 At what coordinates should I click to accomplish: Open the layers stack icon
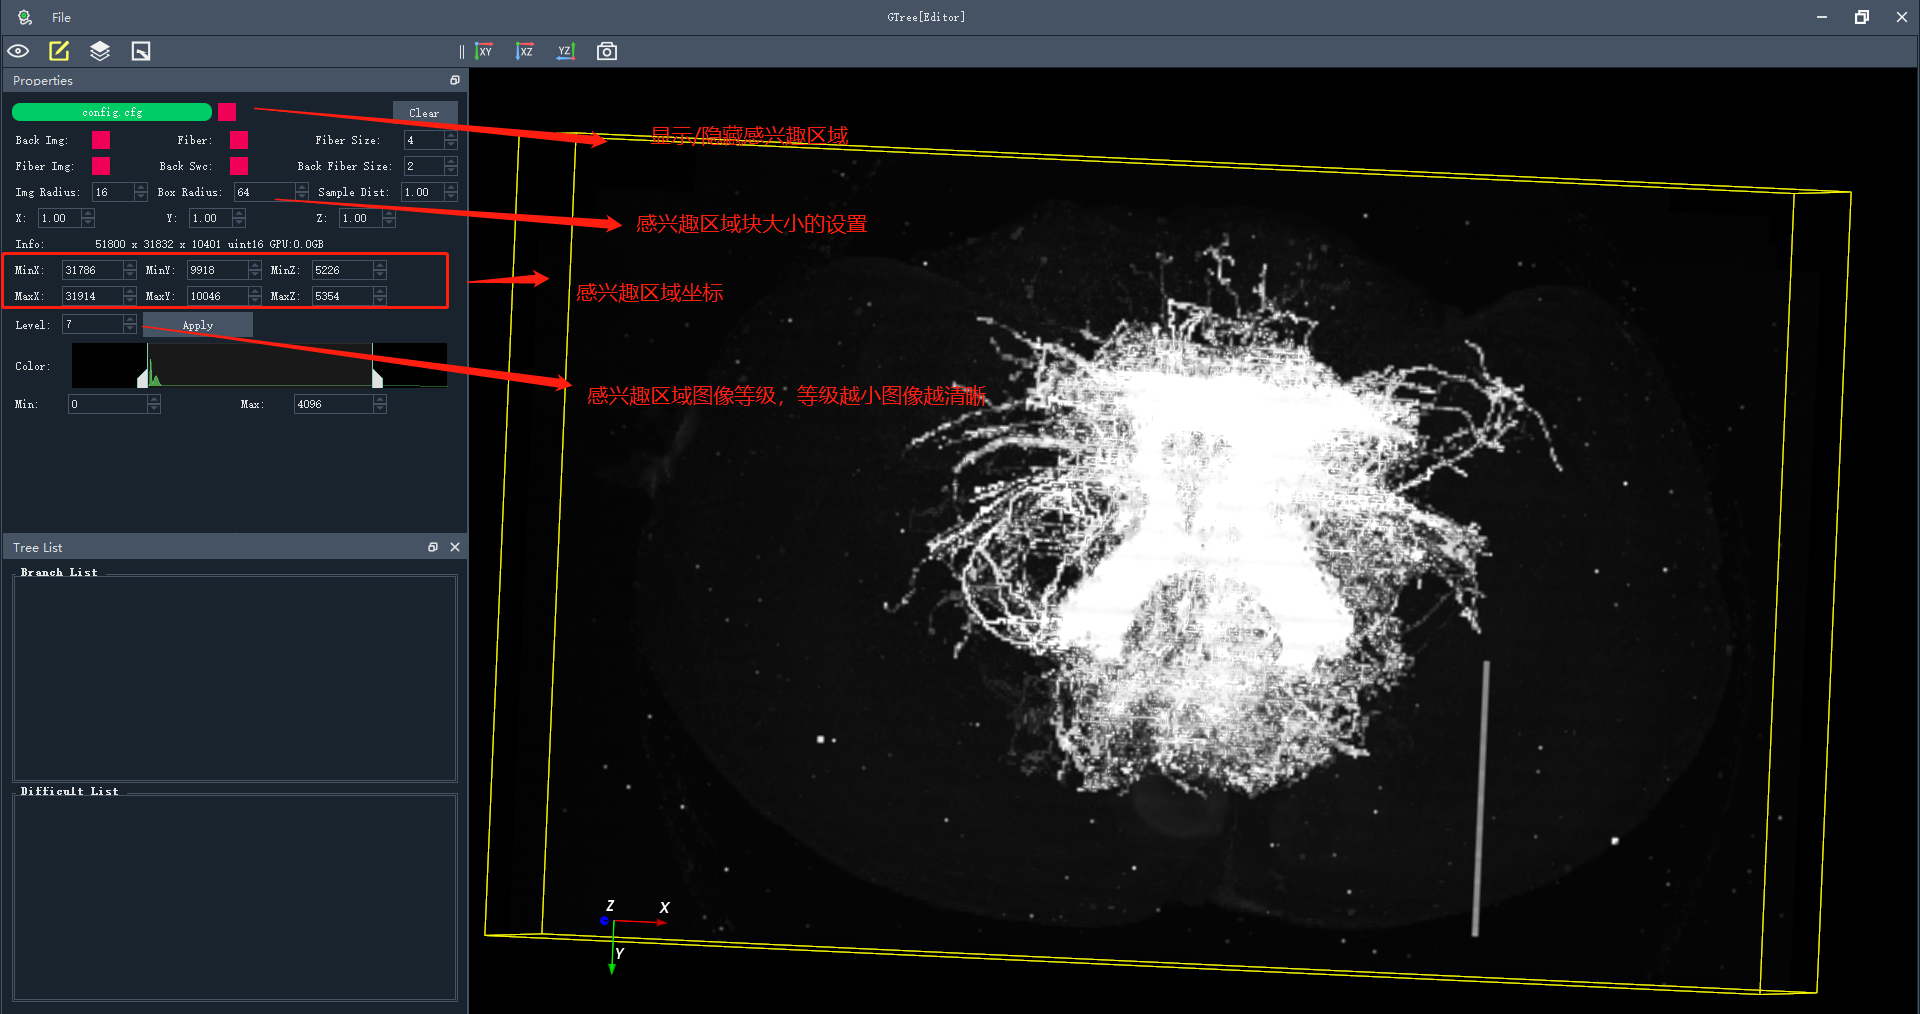point(100,51)
